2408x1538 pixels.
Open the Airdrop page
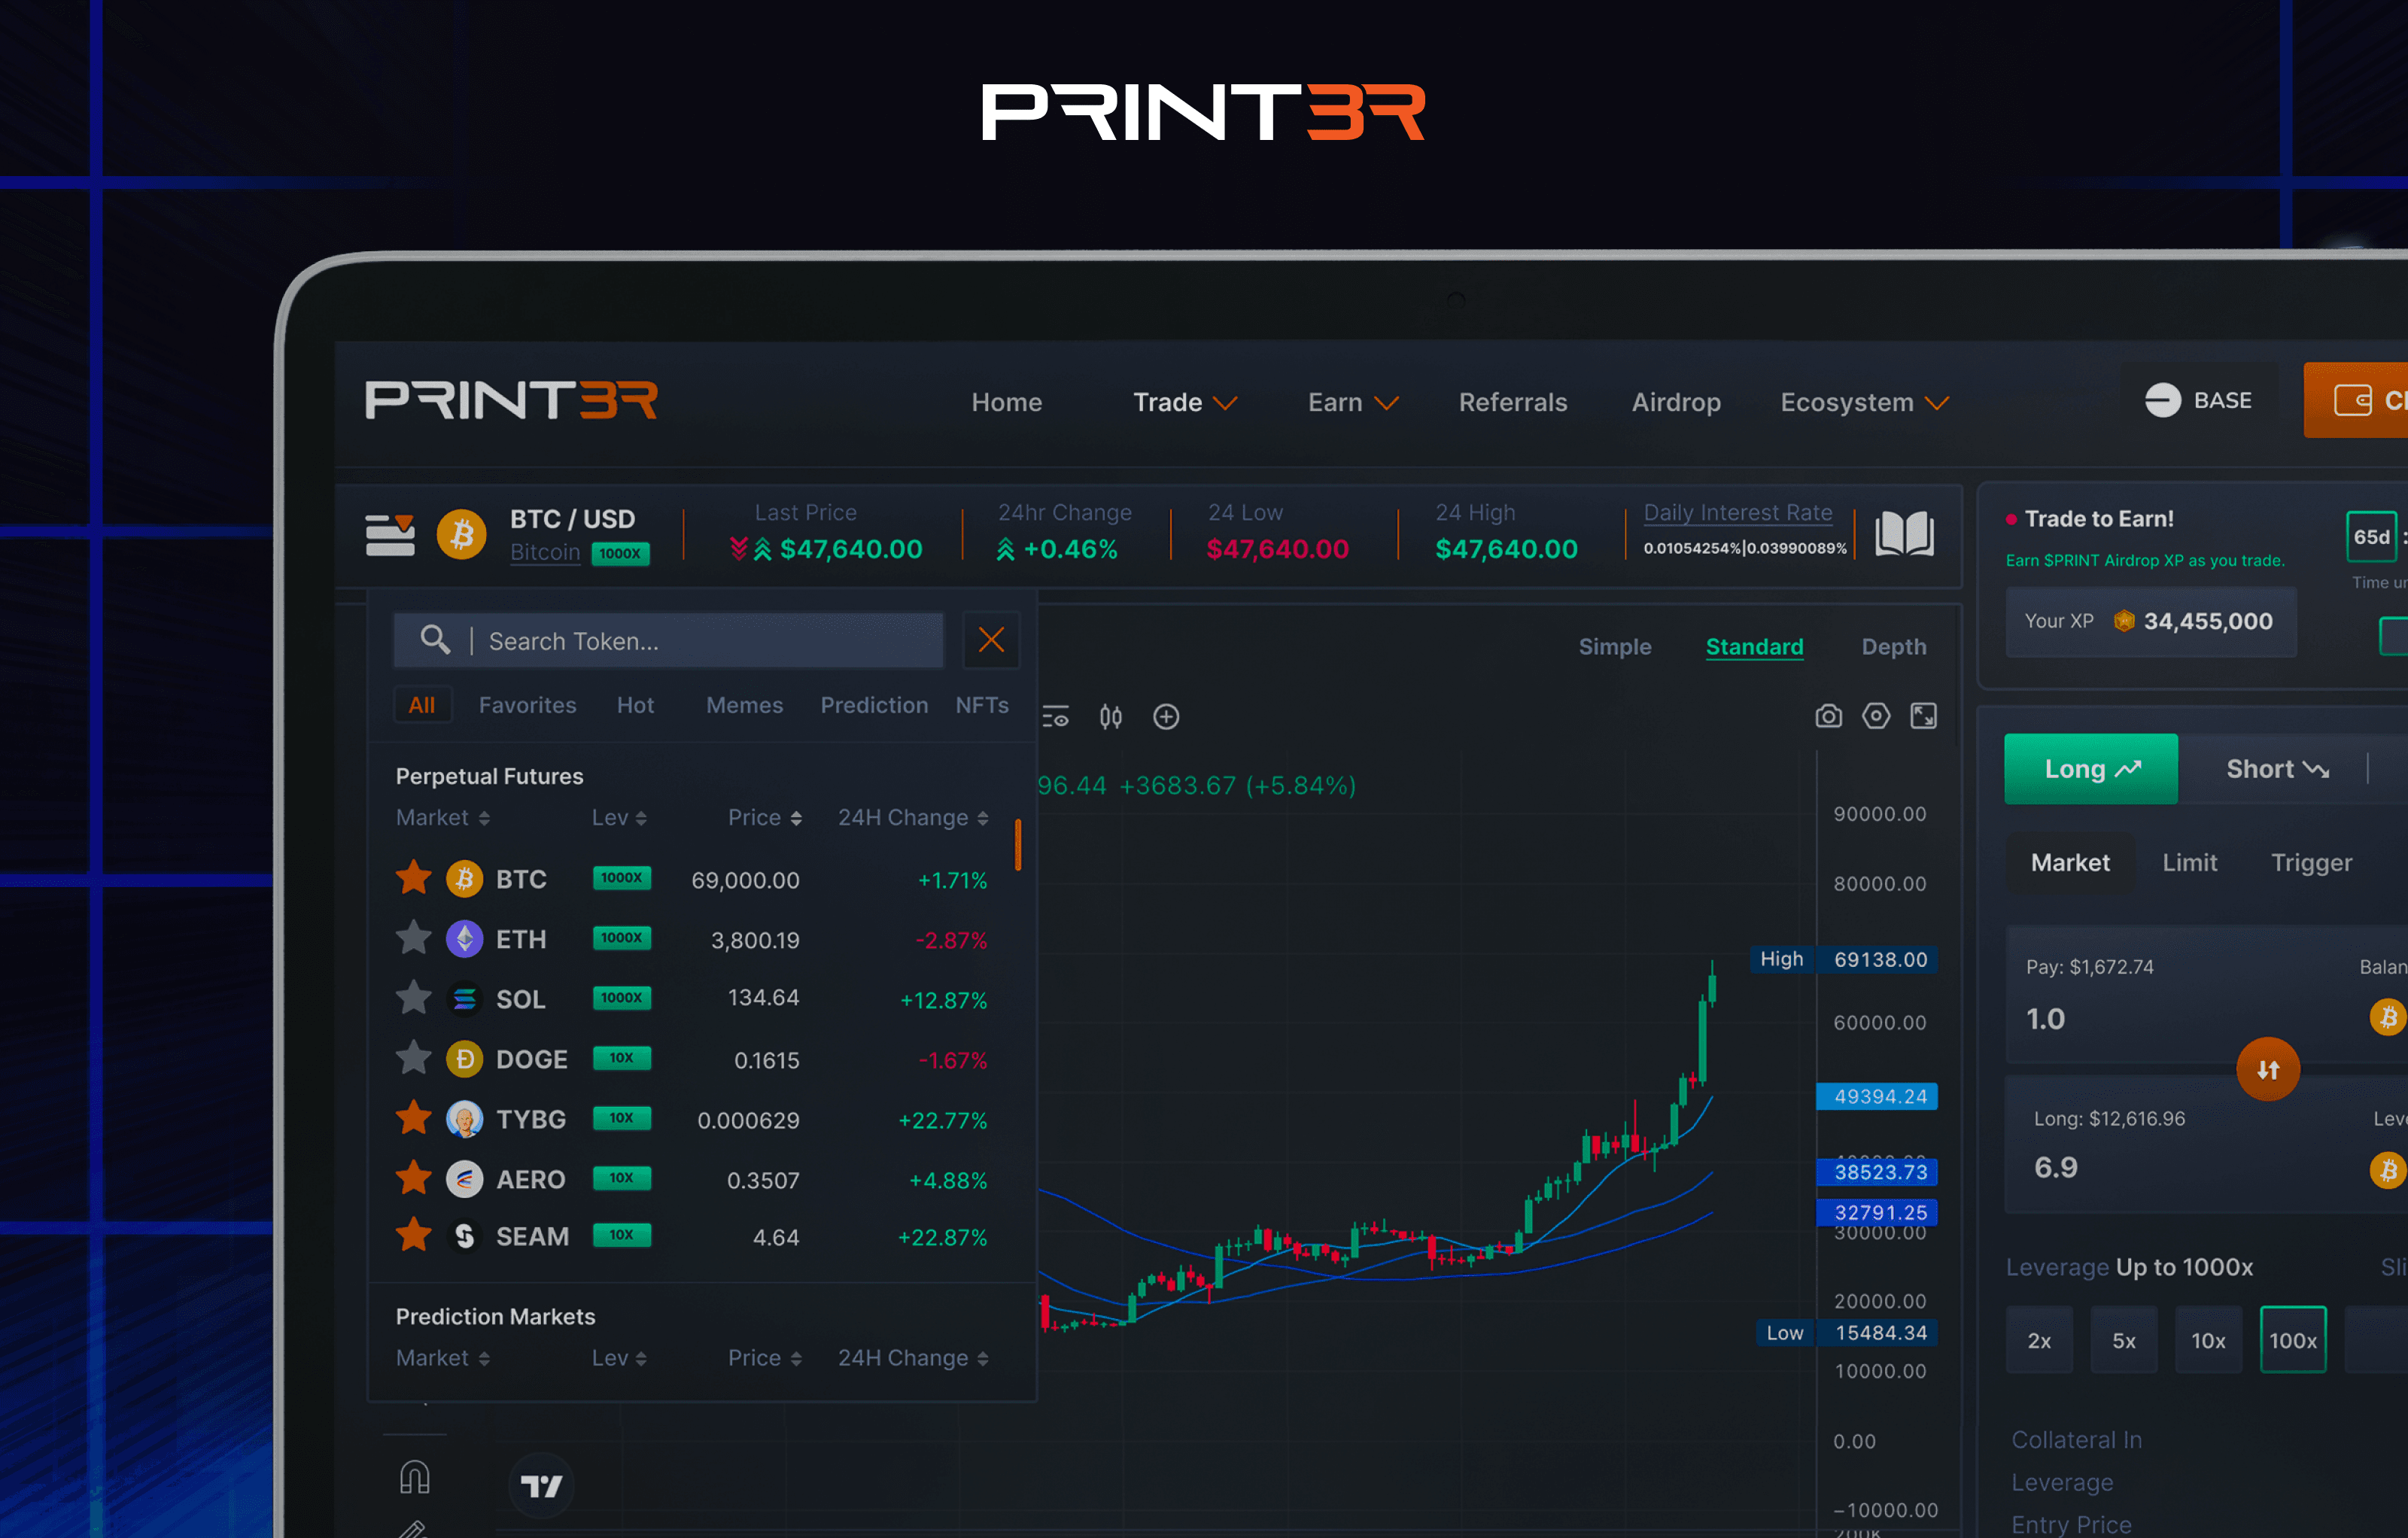click(1676, 402)
